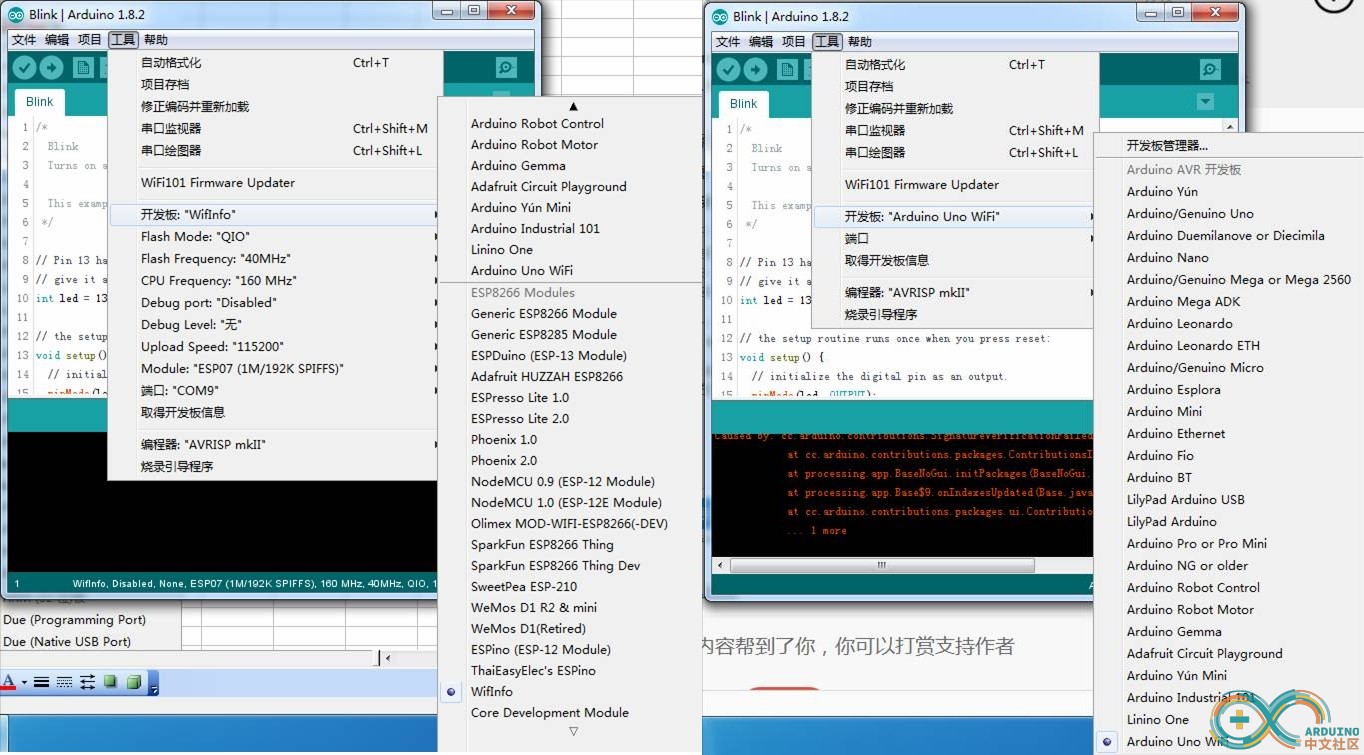Click Arduino logo icon in right window title bar
This screenshot has width=1364, height=755.
coord(720,16)
